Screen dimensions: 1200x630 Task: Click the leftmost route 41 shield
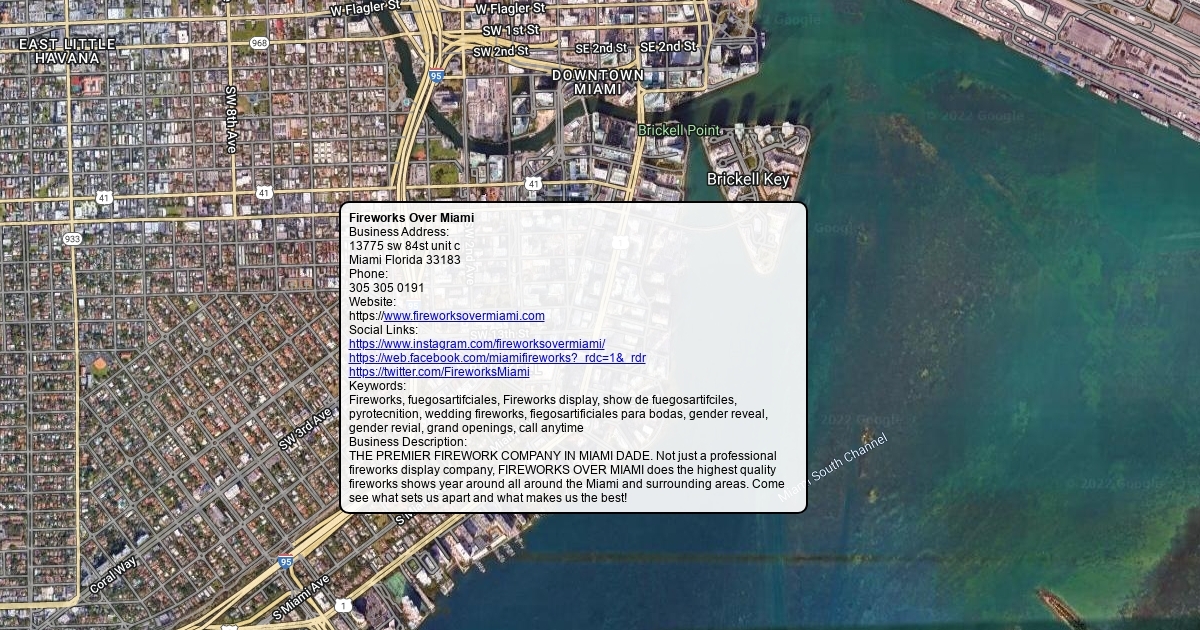point(104,199)
